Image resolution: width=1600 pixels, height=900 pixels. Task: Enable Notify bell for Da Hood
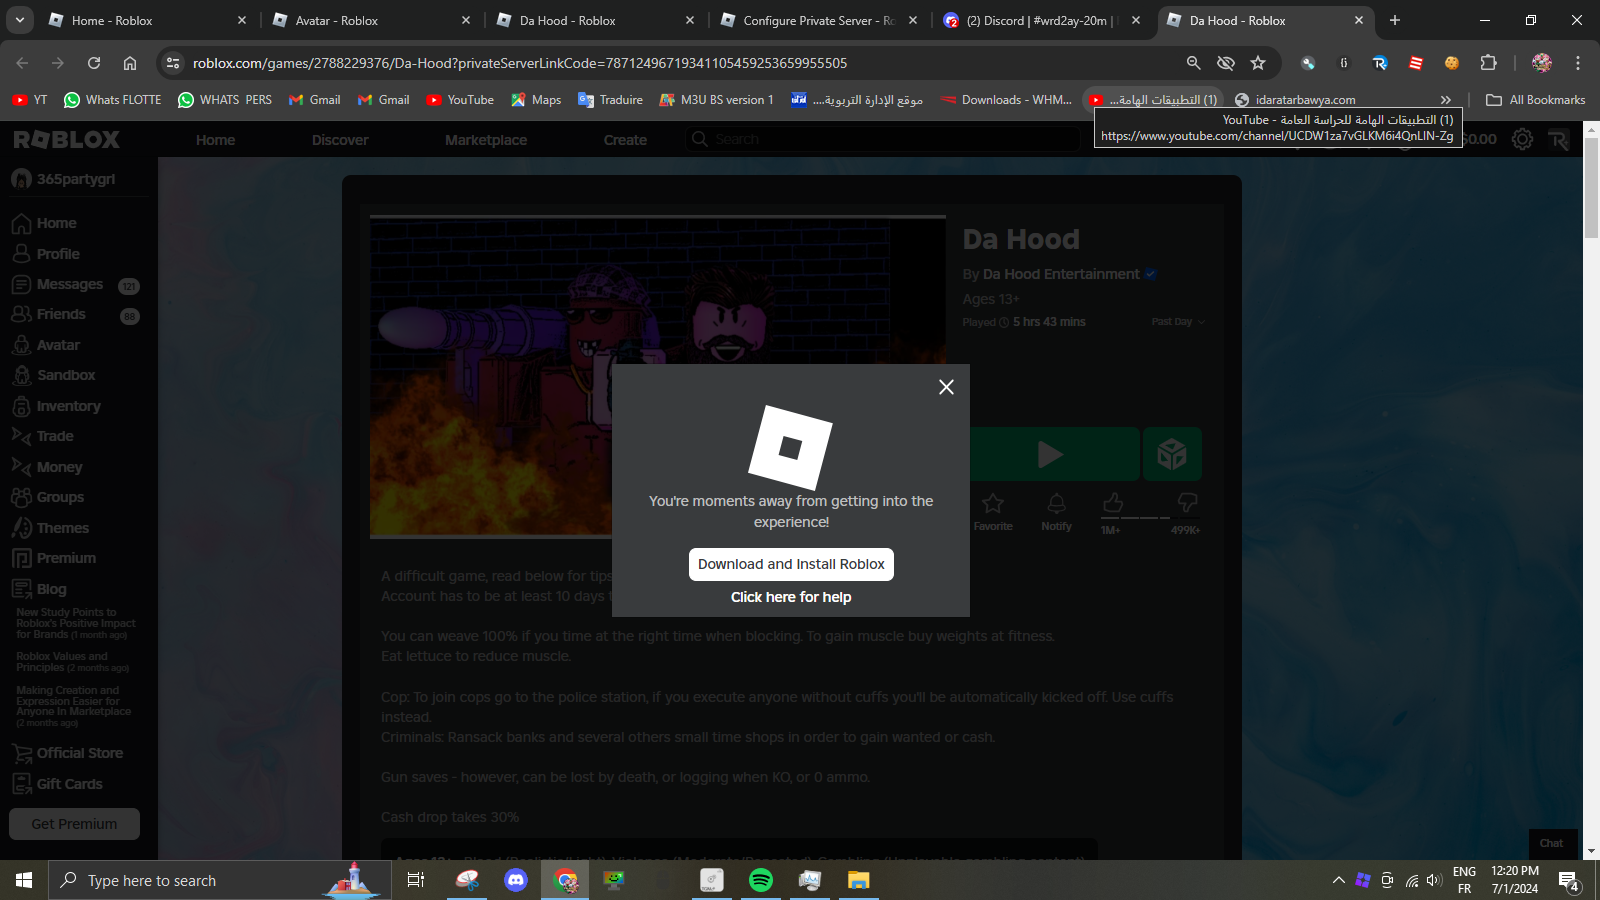pos(1056,512)
